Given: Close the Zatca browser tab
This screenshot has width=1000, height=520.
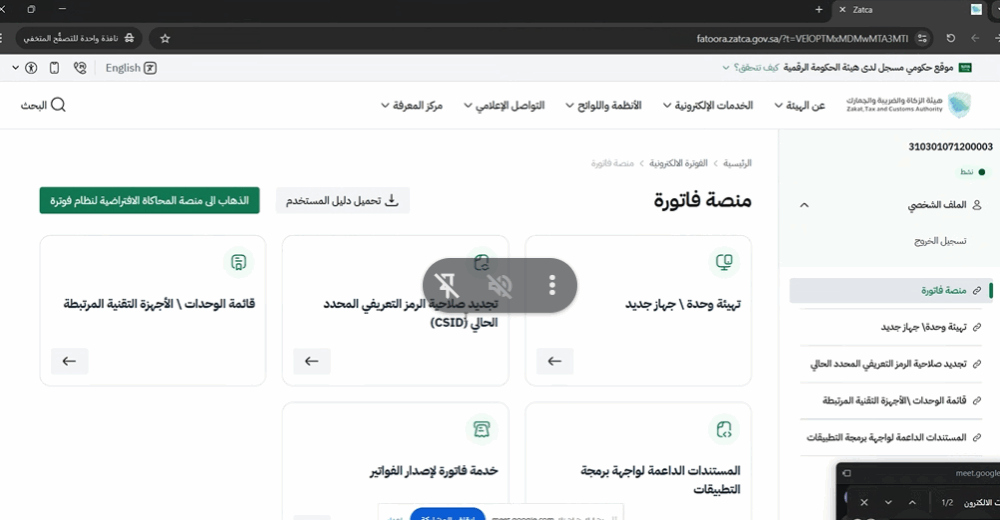Looking at the screenshot, I should point(842,10).
